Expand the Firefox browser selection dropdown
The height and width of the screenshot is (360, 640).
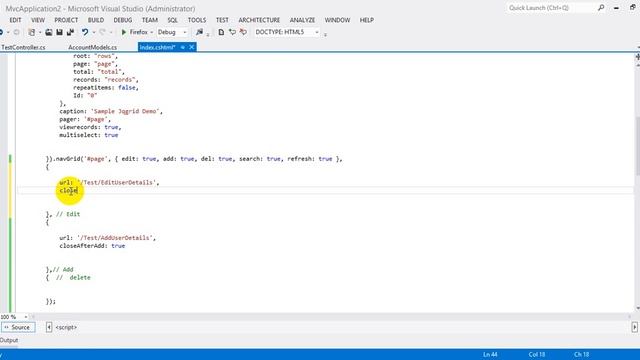(x=151, y=32)
